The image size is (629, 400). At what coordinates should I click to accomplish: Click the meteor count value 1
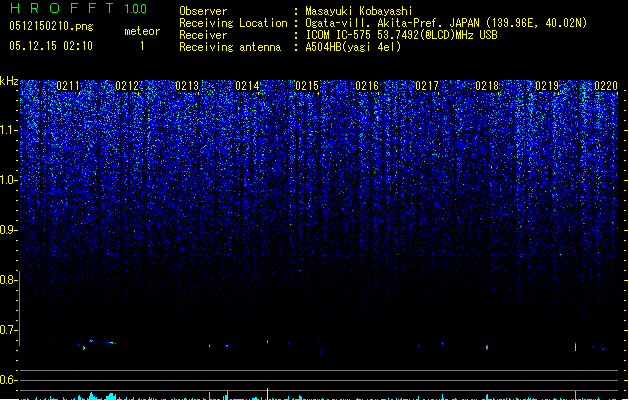click(142, 46)
